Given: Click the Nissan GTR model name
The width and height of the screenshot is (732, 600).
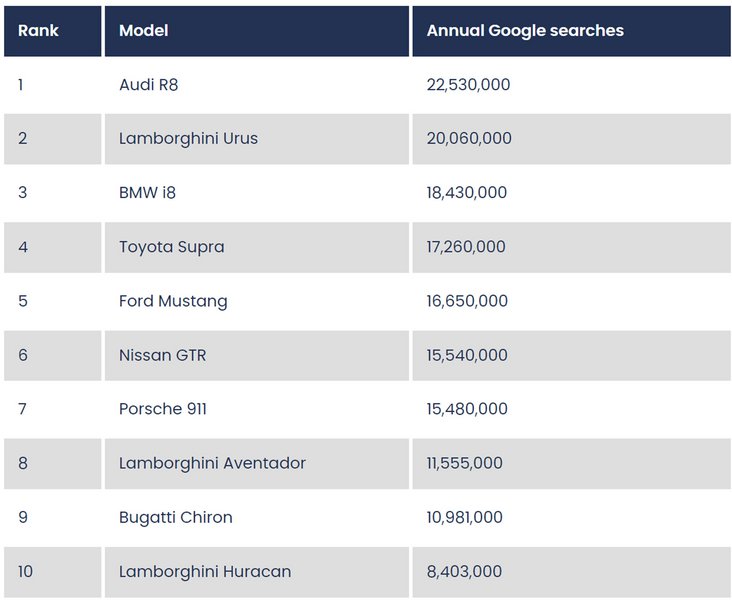Looking at the screenshot, I should [162, 355].
